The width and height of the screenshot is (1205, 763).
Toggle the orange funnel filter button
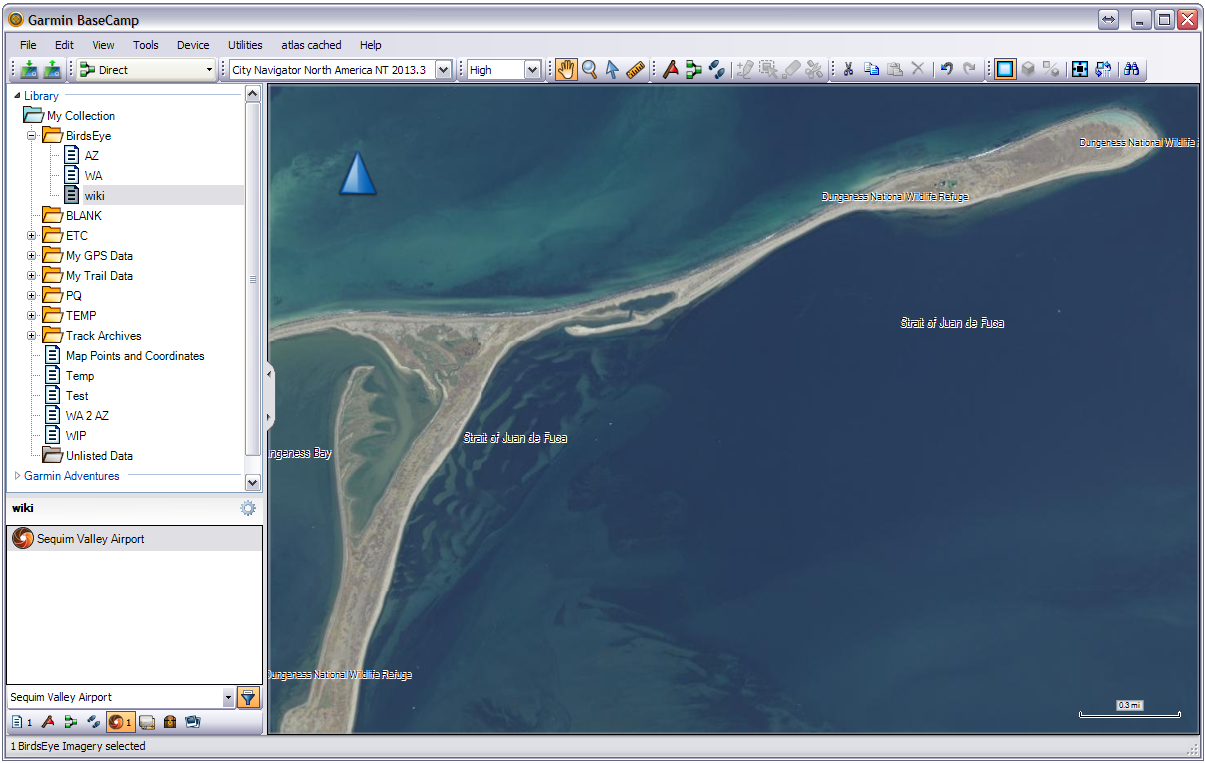[248, 698]
